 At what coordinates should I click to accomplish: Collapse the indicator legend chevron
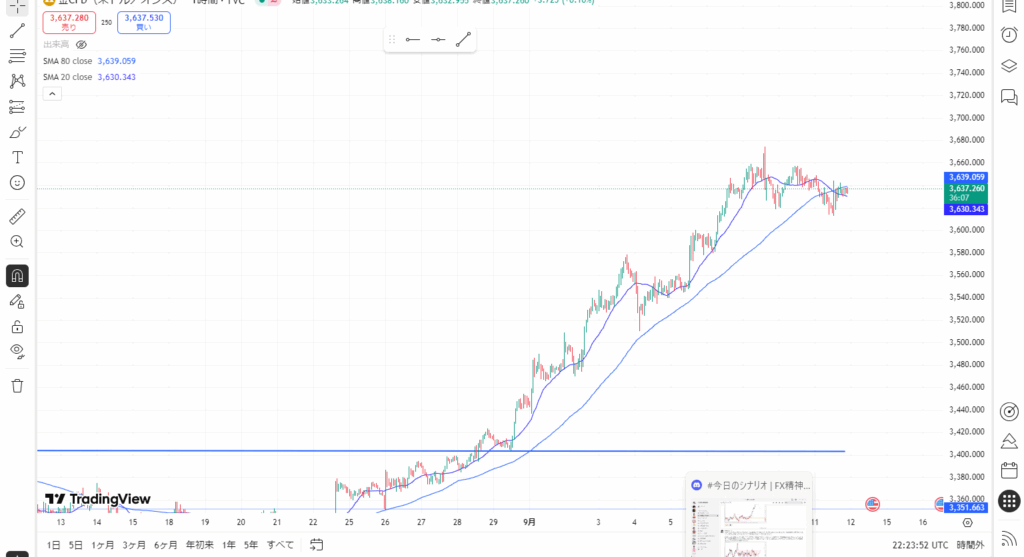pos(52,94)
